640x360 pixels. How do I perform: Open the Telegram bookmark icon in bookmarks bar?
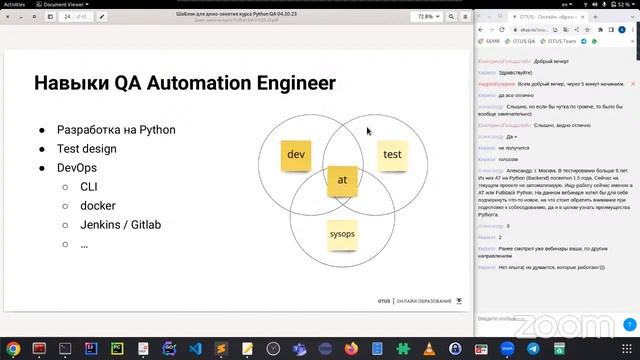click(x=584, y=41)
